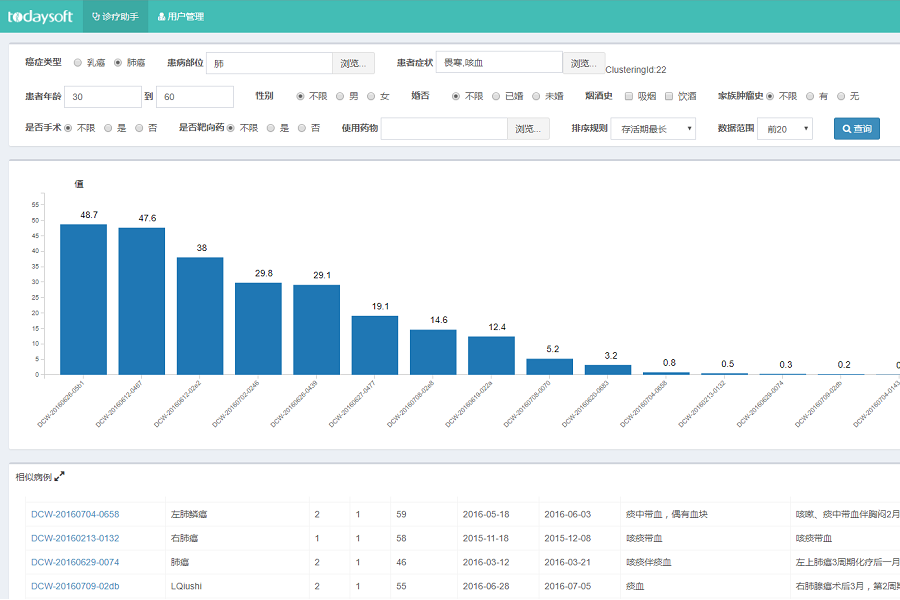The width and height of the screenshot is (900, 600).
Task: Expand the 相似病例 panel with arrows icon
Action: (x=60, y=476)
